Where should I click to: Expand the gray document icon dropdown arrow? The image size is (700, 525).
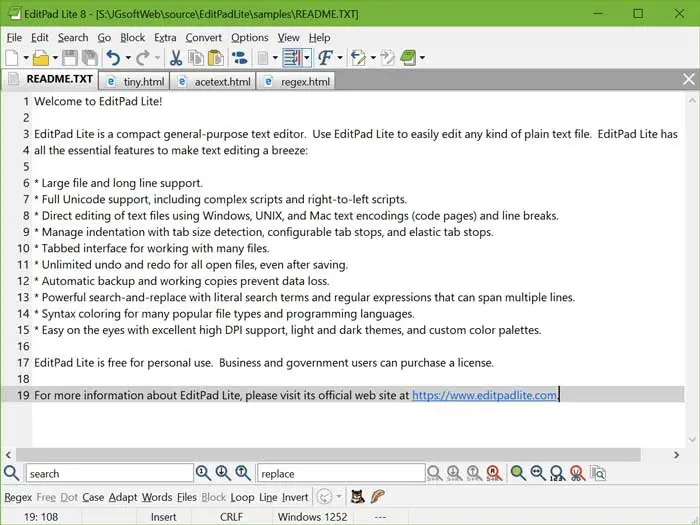(x=275, y=58)
